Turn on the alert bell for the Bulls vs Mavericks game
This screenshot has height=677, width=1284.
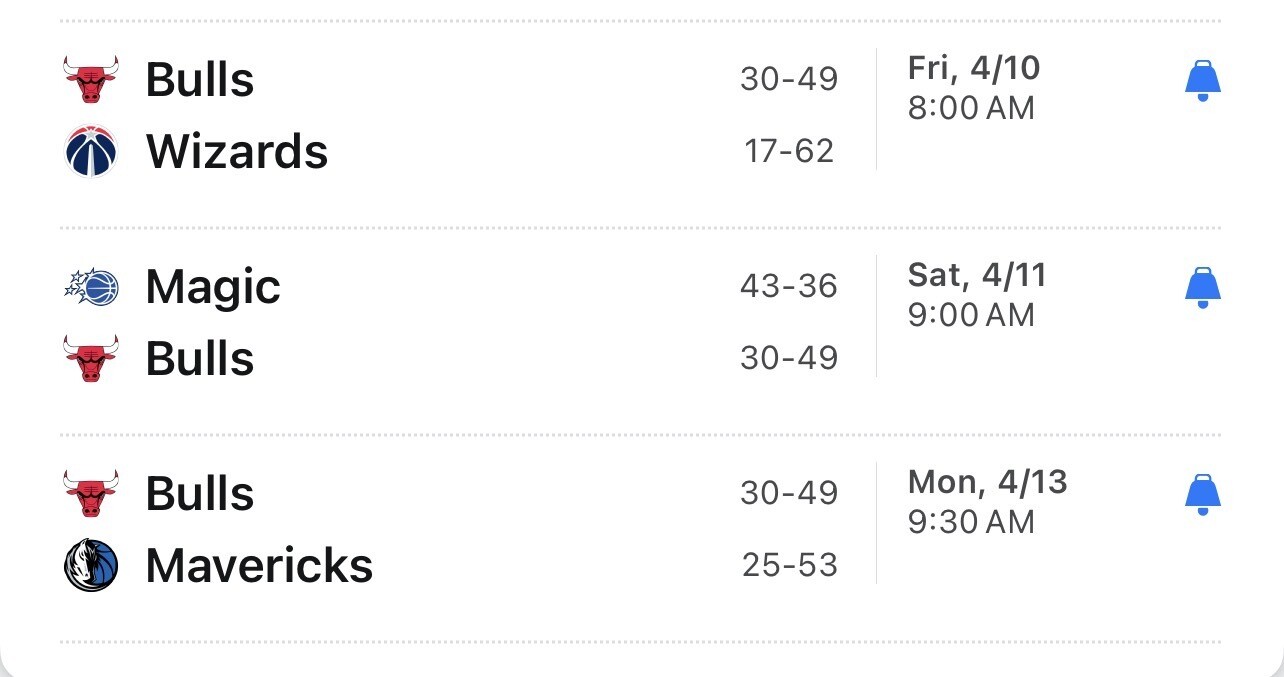[x=1203, y=495]
